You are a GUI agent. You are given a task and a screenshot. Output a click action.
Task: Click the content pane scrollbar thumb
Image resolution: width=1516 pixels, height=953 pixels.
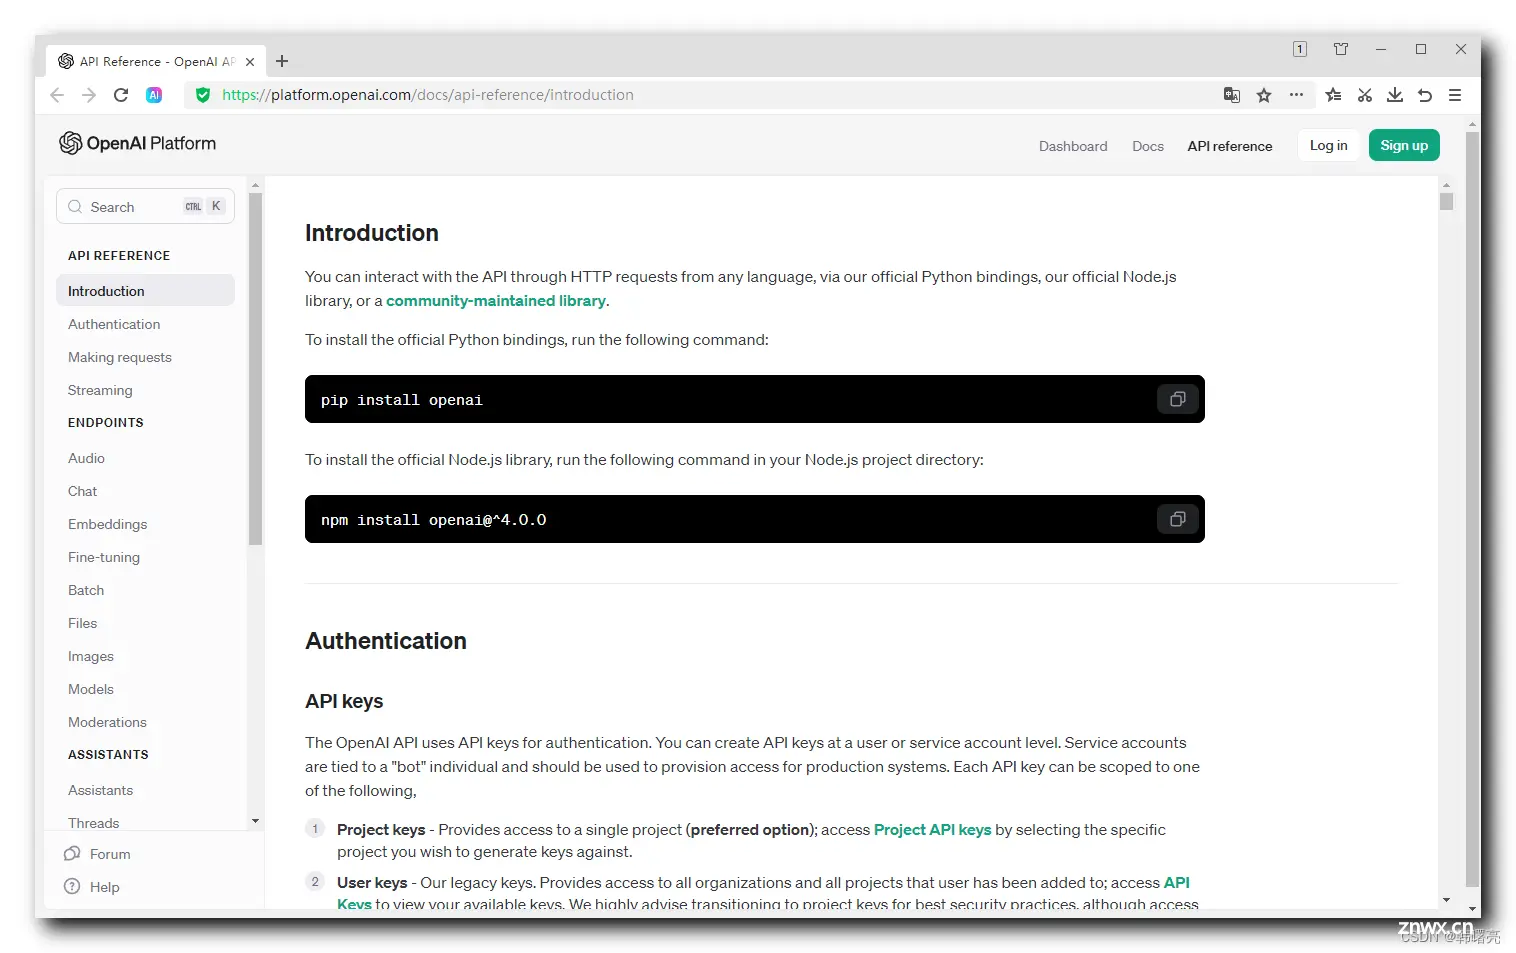click(x=1446, y=201)
